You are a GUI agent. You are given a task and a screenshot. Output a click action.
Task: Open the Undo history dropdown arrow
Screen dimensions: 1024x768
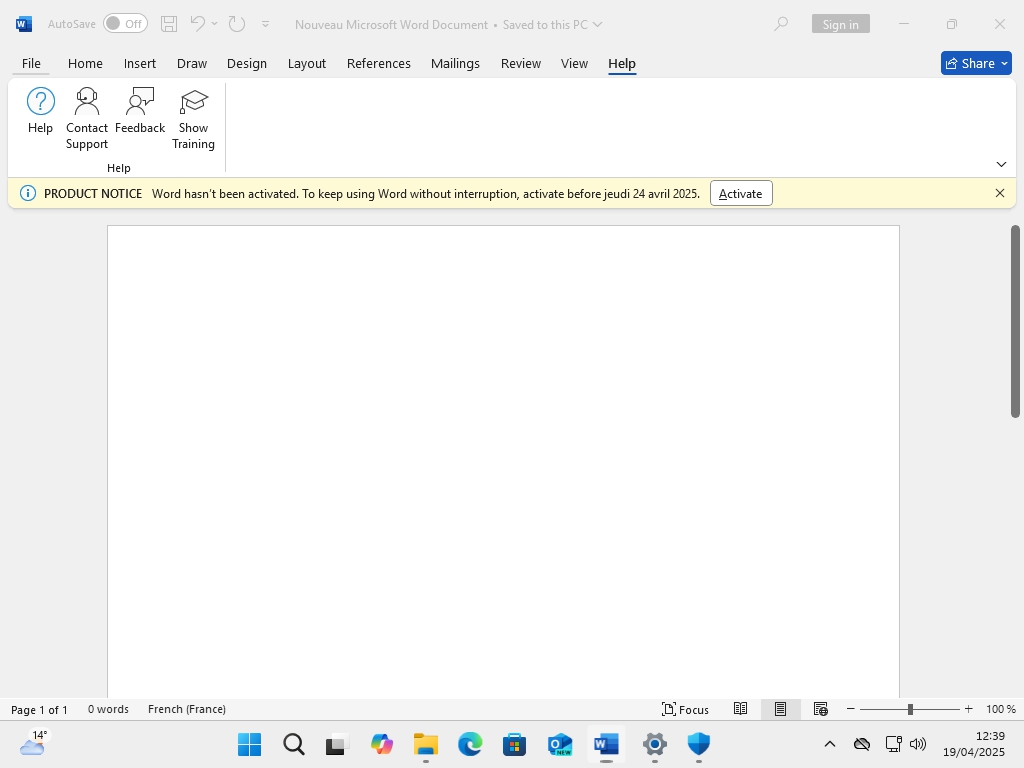[214, 24]
